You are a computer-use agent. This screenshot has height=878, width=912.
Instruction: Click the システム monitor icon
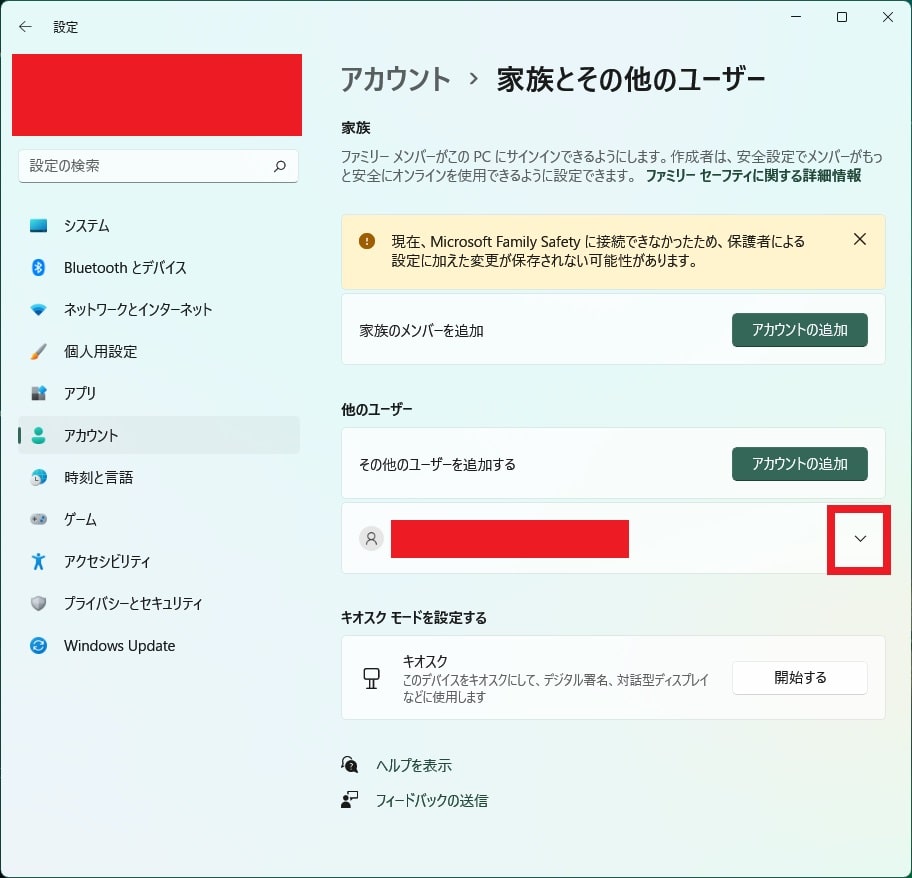click(x=38, y=226)
